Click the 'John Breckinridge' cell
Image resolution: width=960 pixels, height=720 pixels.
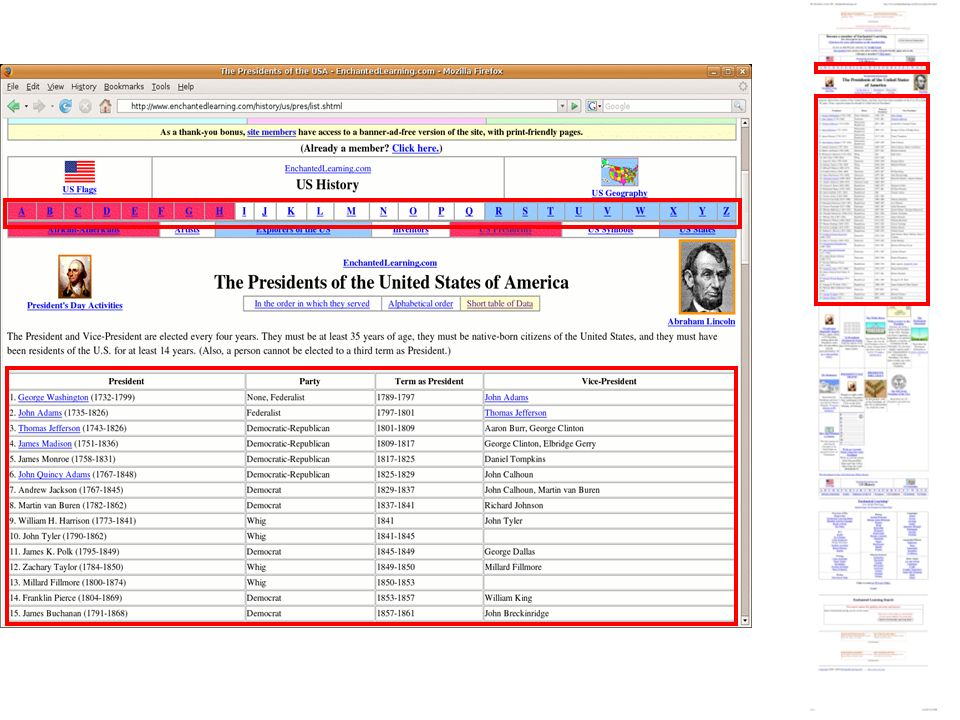click(609, 613)
